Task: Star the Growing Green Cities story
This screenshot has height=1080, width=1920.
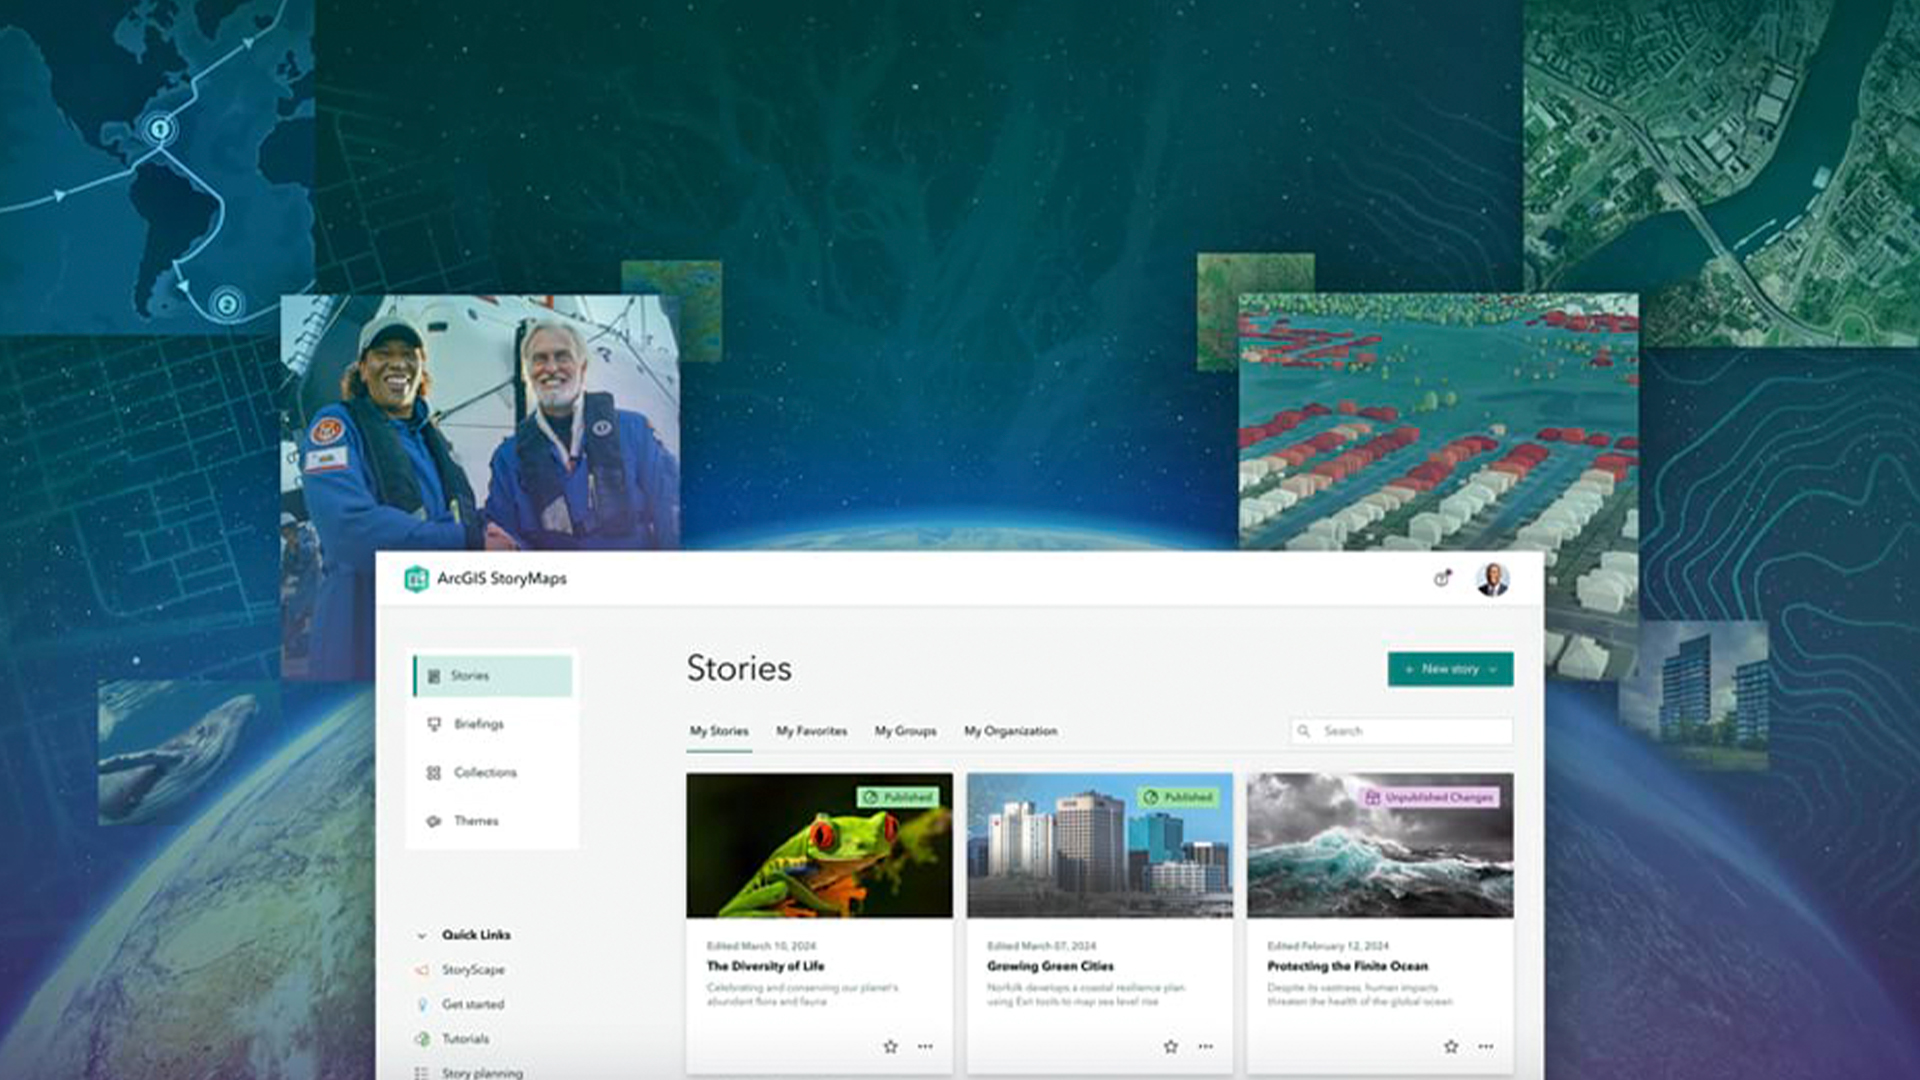Action: pos(1170,1047)
